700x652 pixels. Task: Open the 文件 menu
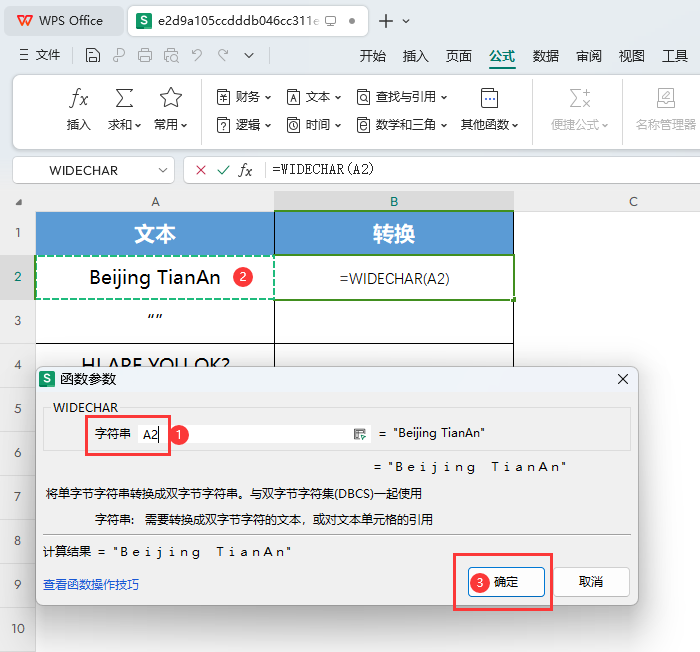pyautogui.click(x=40, y=55)
